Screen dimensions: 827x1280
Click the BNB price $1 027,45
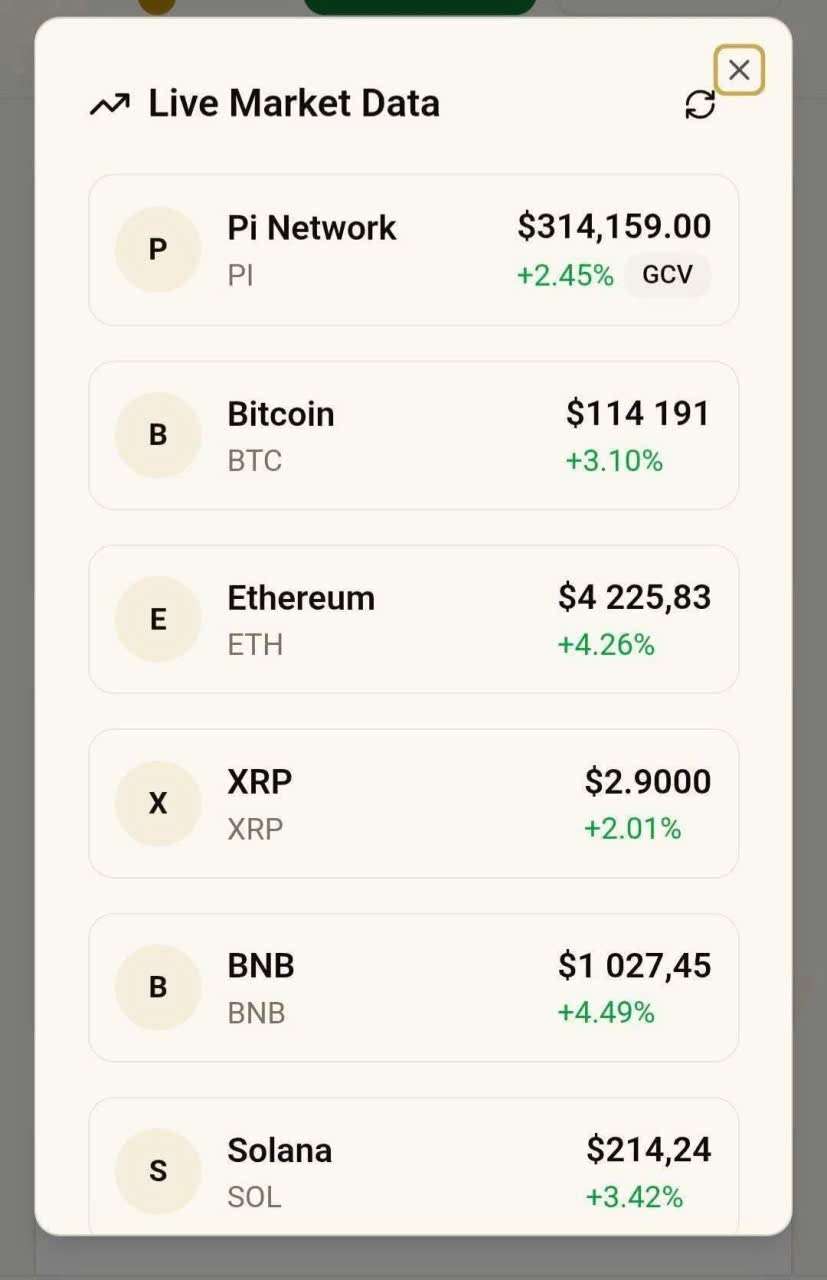[634, 966]
